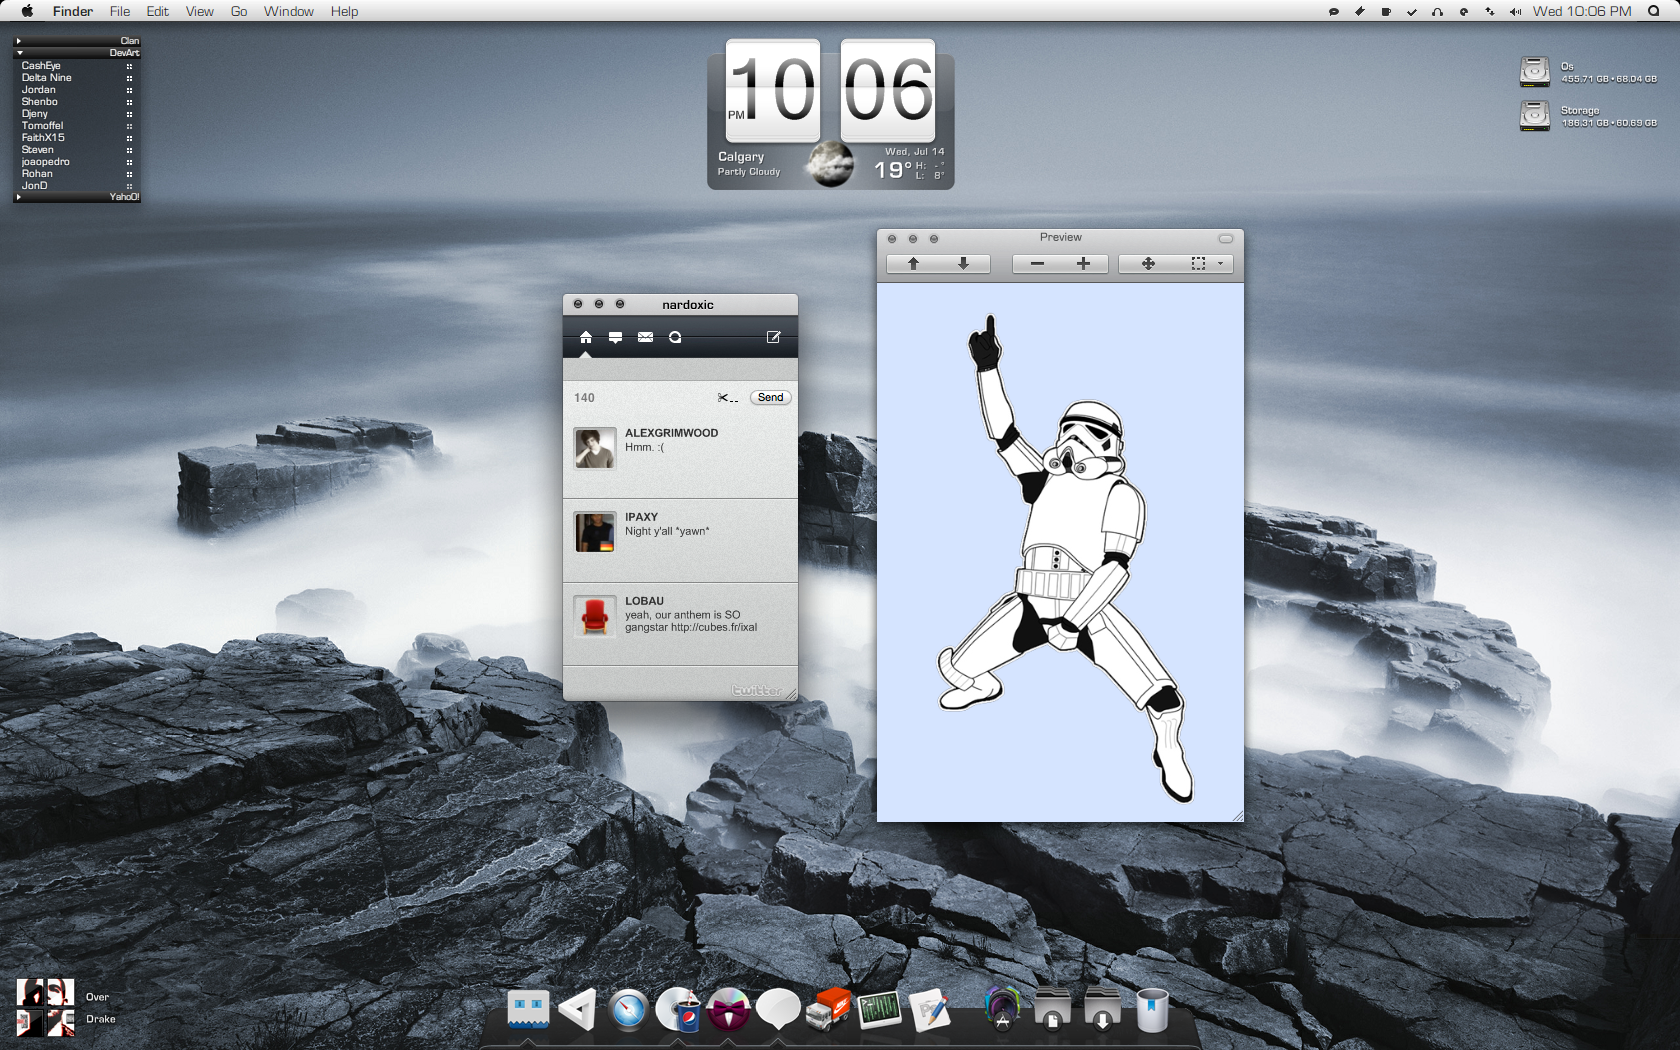Viewport: 1680px width, 1050px height.
Task: Click the scissors shorten-link icon
Action: point(728,398)
